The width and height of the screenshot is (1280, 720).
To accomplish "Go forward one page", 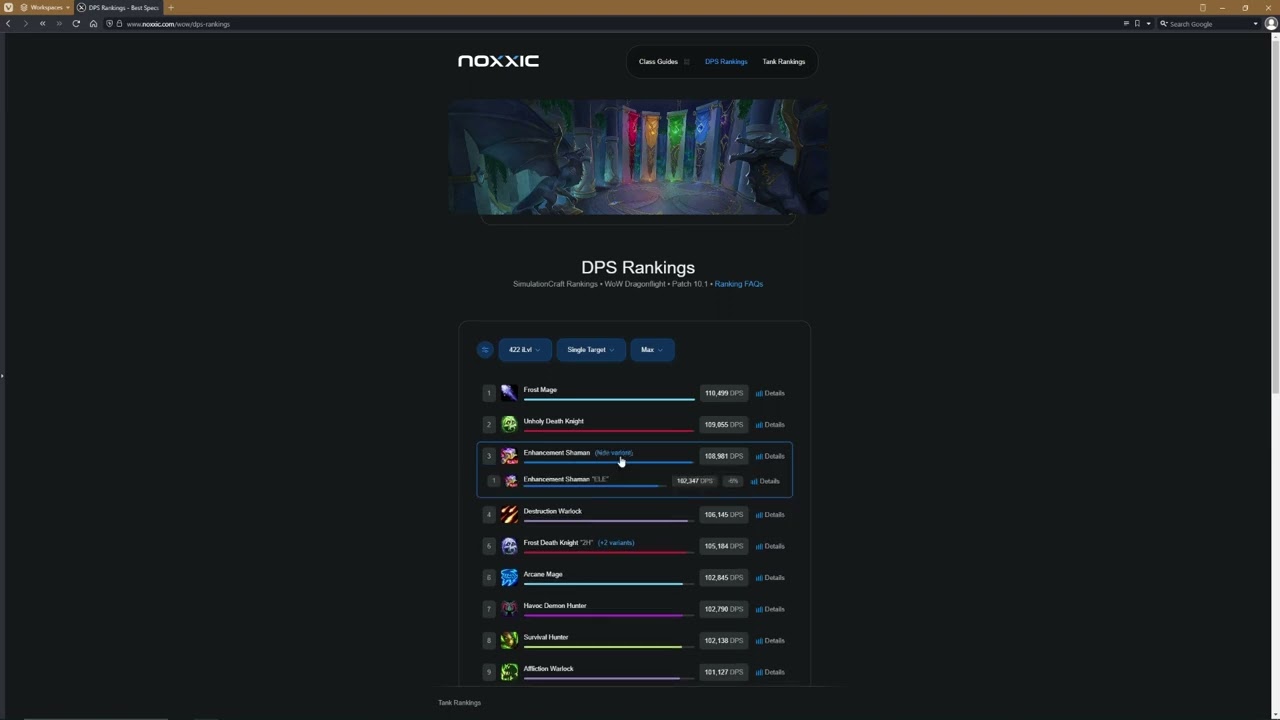I will [25, 23].
